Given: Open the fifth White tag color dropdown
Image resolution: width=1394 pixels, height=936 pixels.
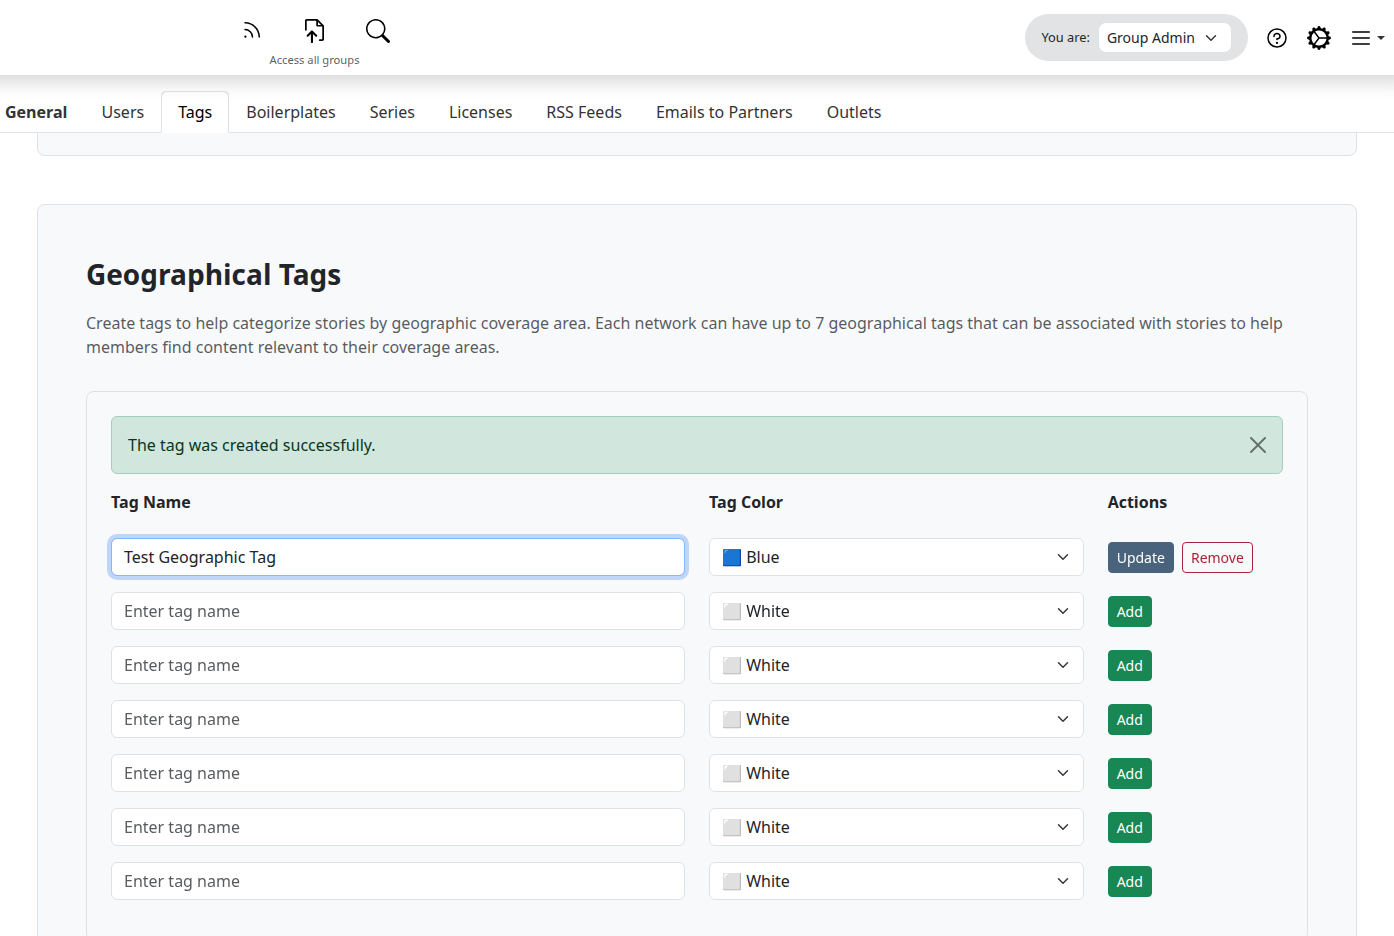Looking at the screenshot, I should coord(896,827).
